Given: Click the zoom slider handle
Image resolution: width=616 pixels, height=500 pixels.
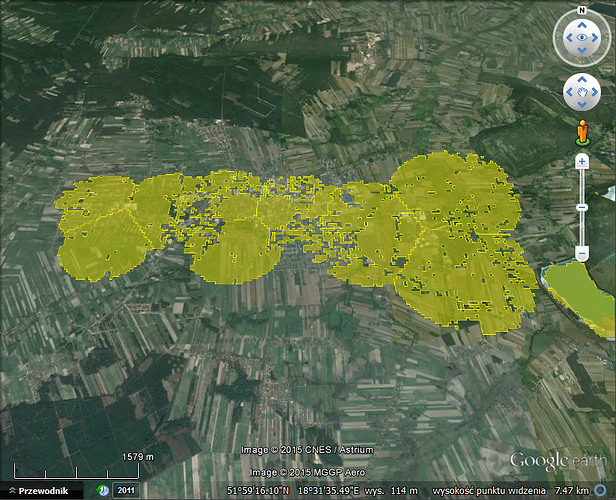Looking at the screenshot, I should 582,207.
